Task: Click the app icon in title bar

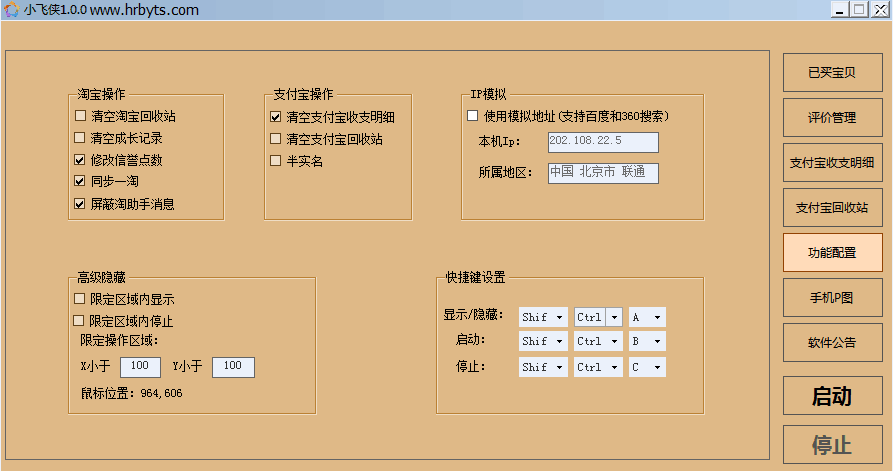Action: pos(11,10)
